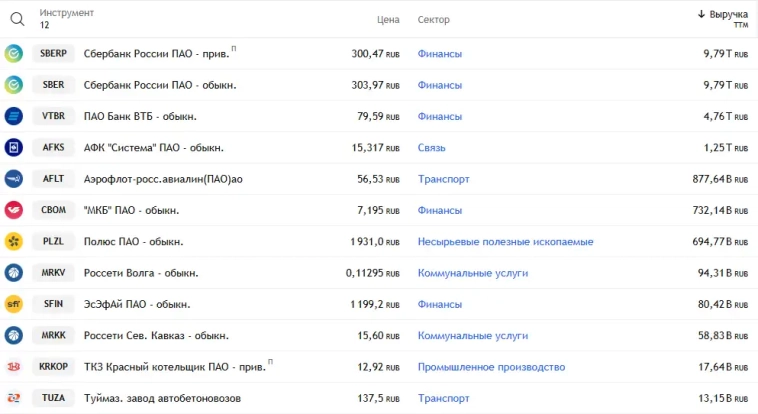Open the MRKV ticker badge

tap(53, 273)
